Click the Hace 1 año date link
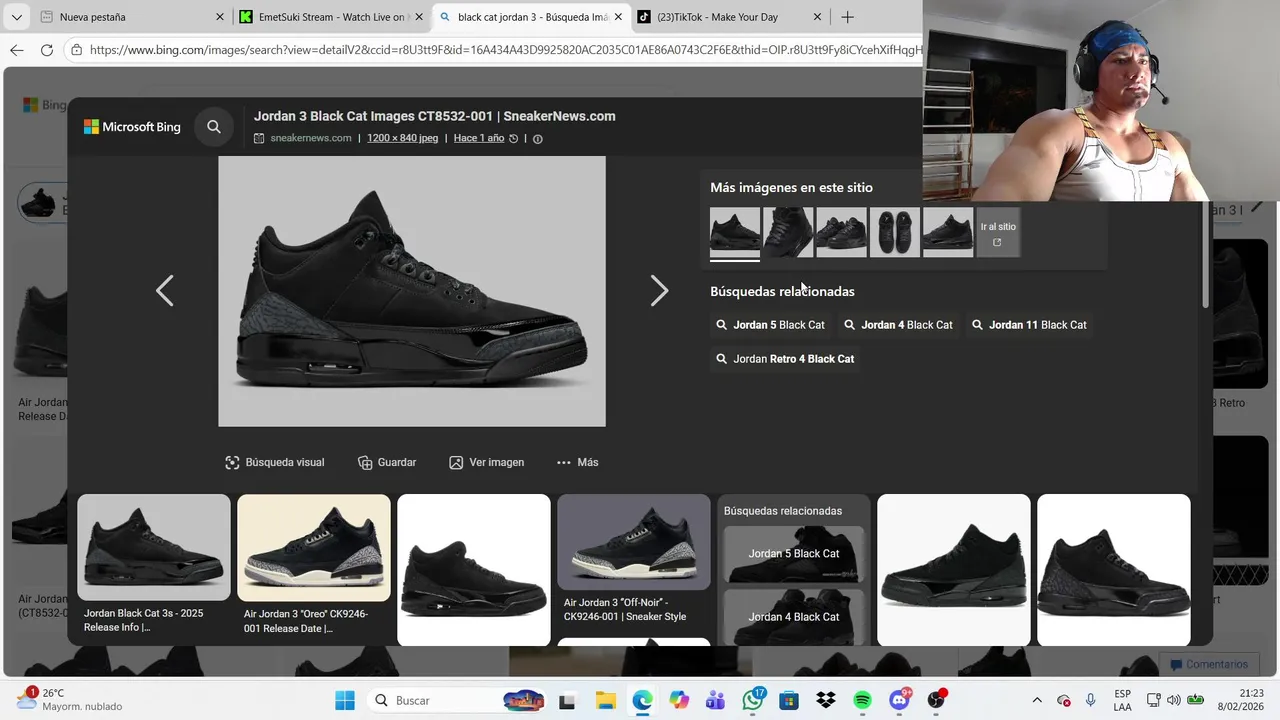Screen dimensions: 1280x720 coord(479,138)
